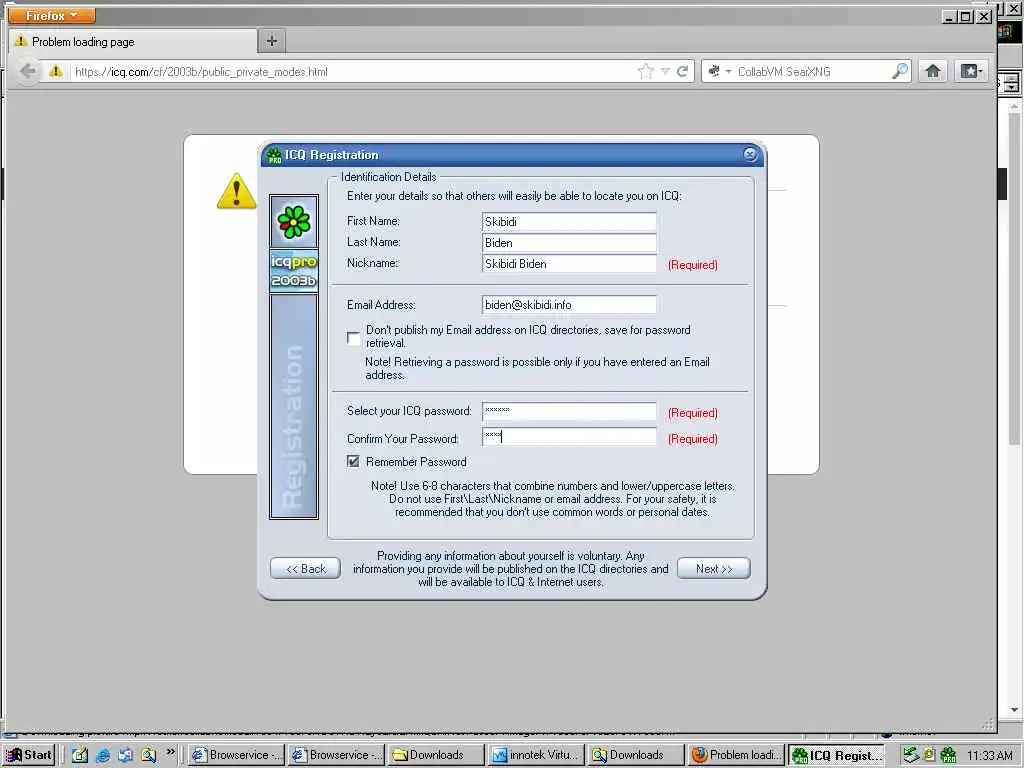
Task: Click the second system tray icon
Action: tap(930, 756)
